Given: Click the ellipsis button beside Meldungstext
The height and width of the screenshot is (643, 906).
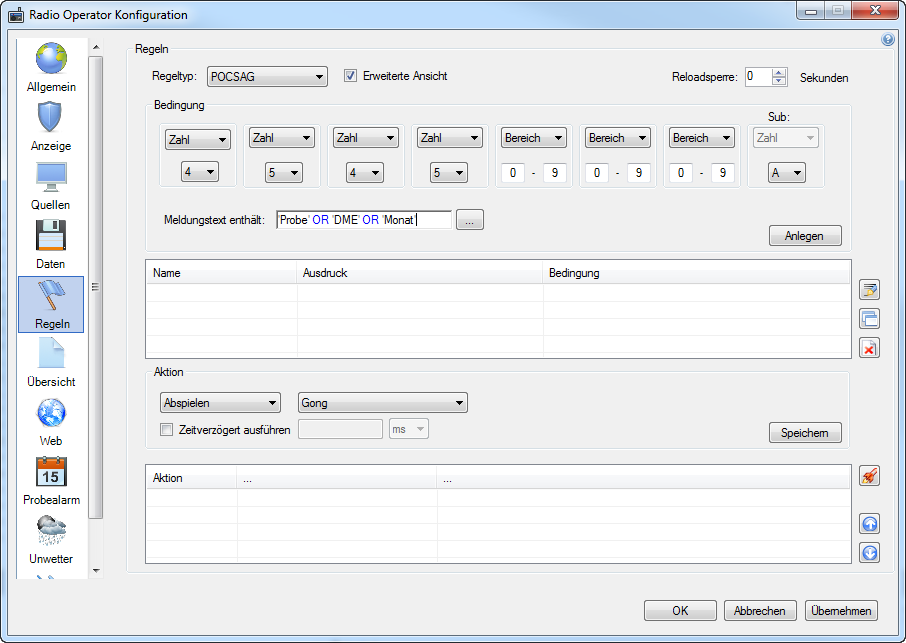Looking at the screenshot, I should pyautogui.click(x=470, y=220).
